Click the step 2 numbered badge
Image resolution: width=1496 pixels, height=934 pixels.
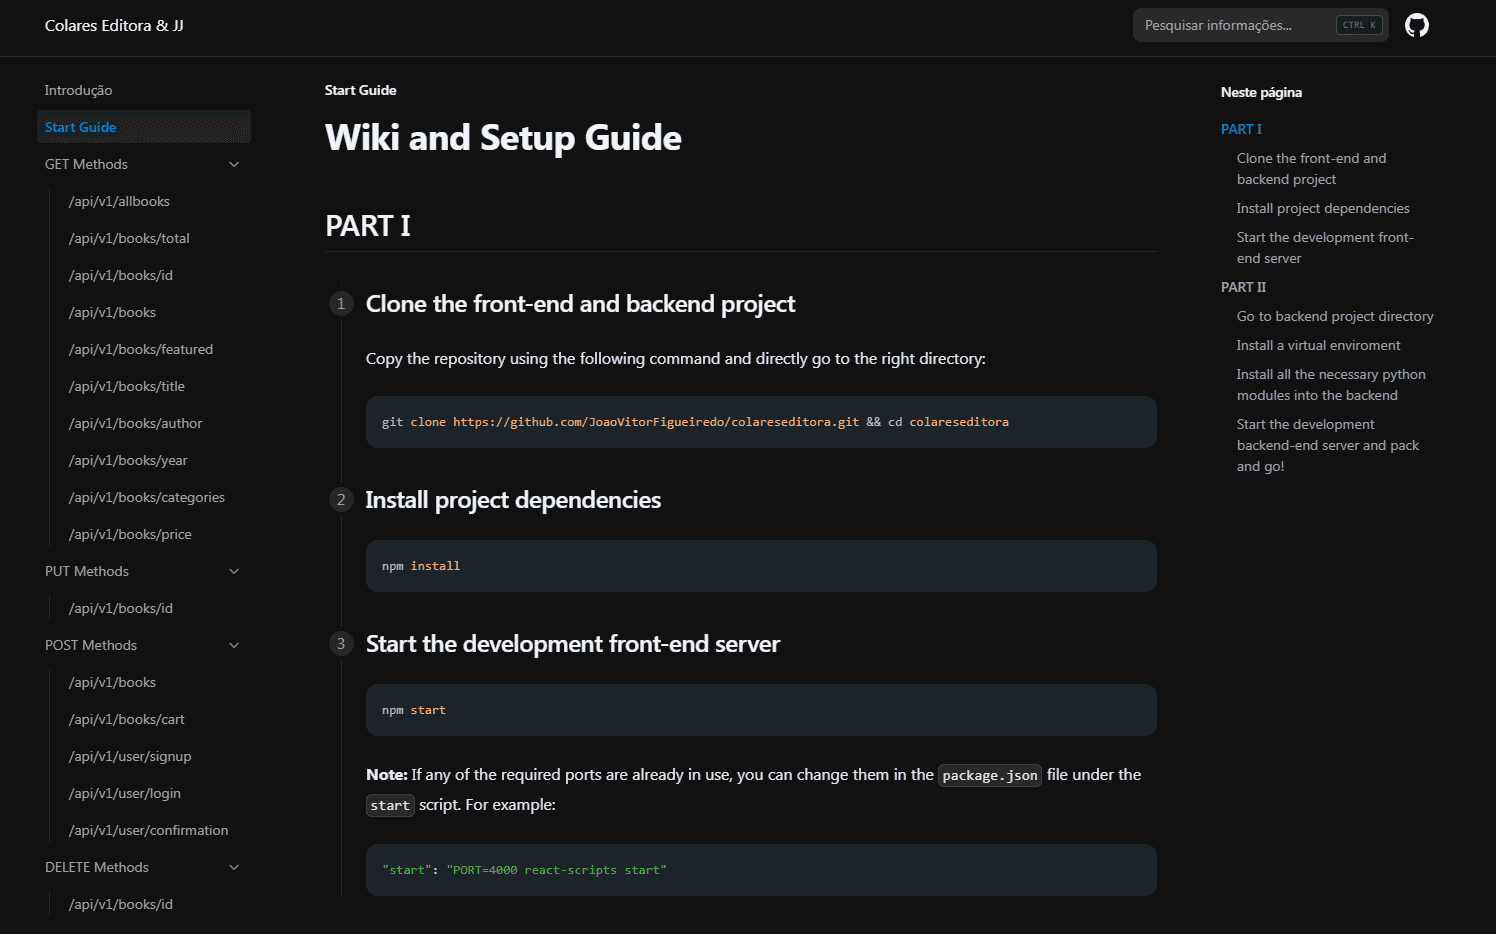(x=341, y=499)
